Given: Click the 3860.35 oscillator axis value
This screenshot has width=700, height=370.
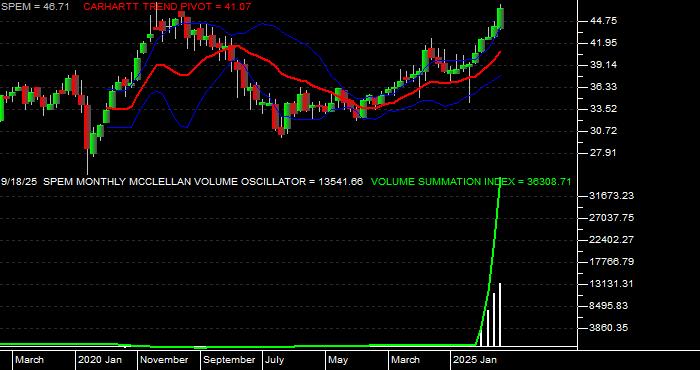Looking at the screenshot, I should coord(608,328).
